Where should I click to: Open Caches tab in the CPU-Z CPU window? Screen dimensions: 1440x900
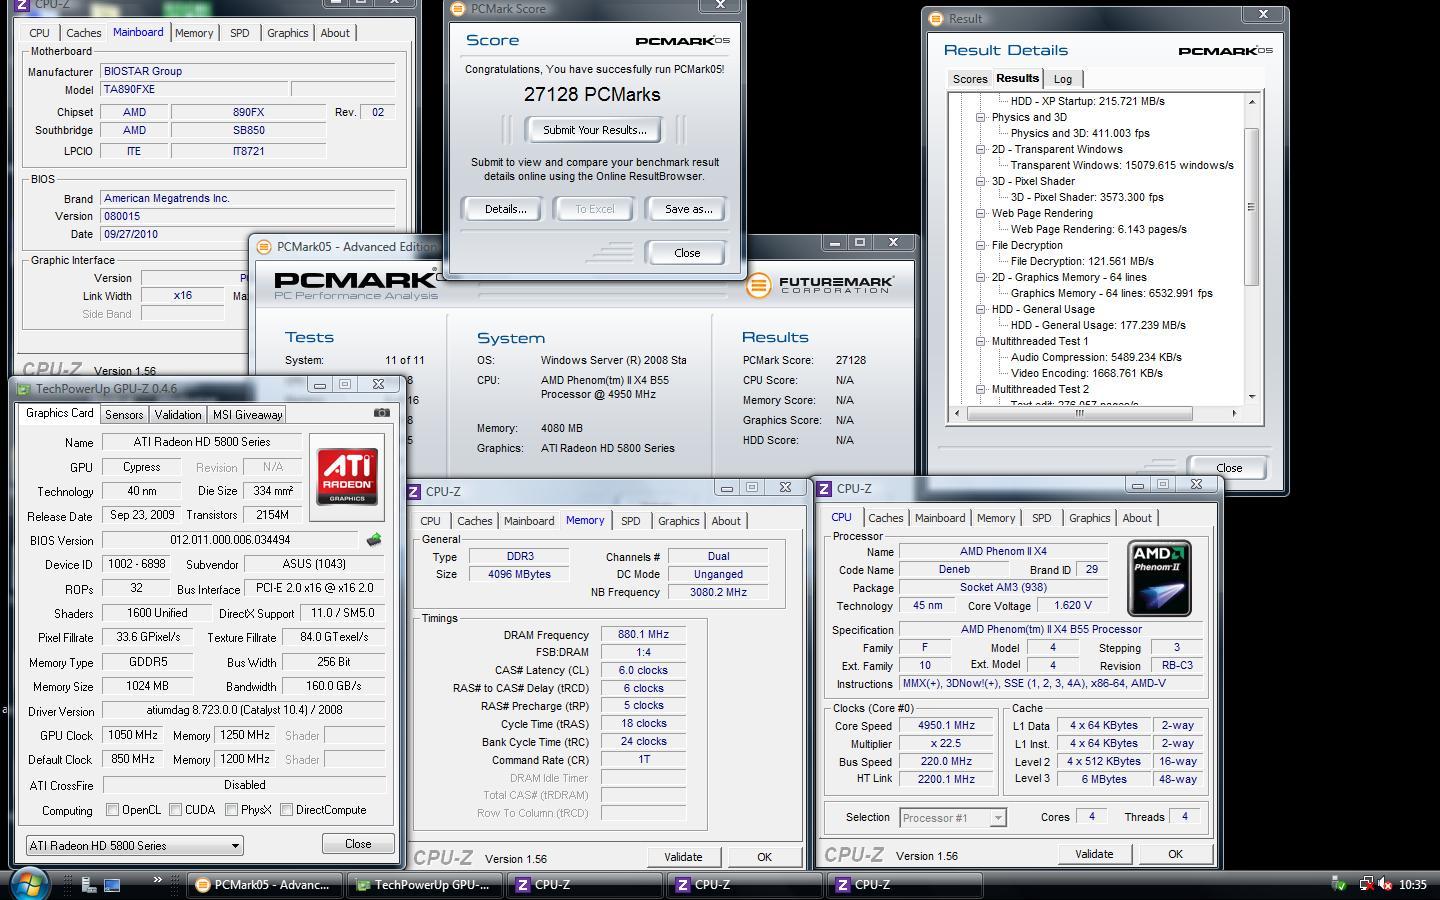[885, 518]
